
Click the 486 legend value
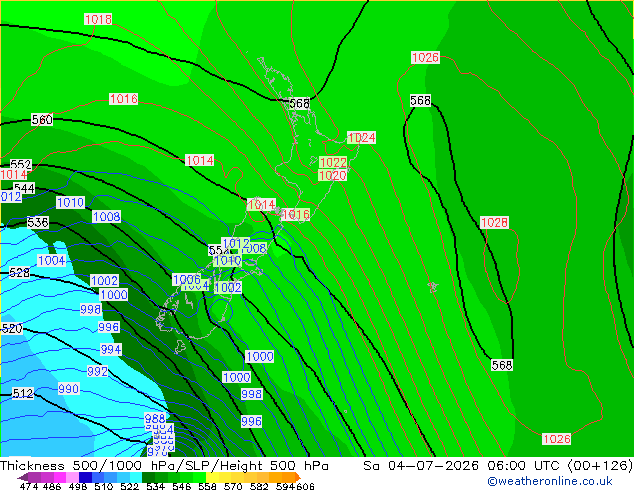(52, 486)
